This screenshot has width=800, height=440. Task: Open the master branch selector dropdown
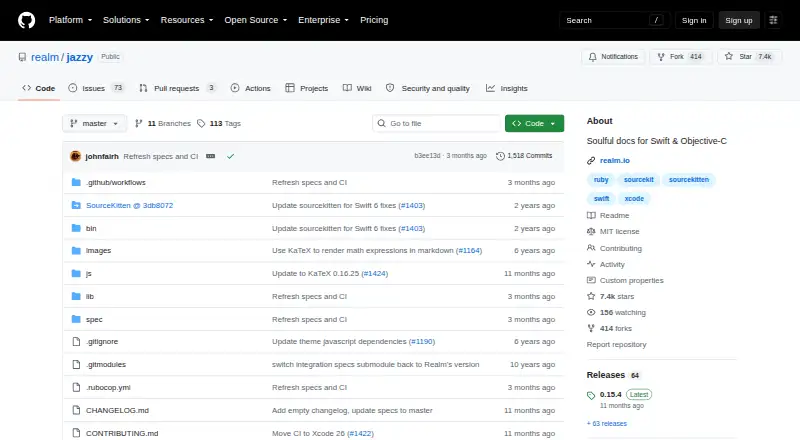94,124
